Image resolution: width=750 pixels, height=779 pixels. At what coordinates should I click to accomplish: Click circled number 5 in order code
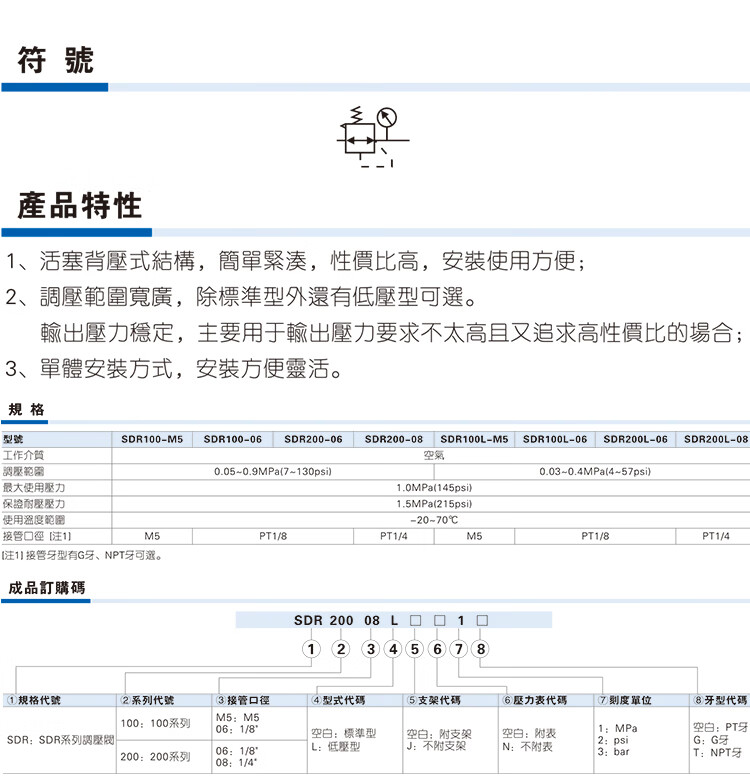point(415,650)
